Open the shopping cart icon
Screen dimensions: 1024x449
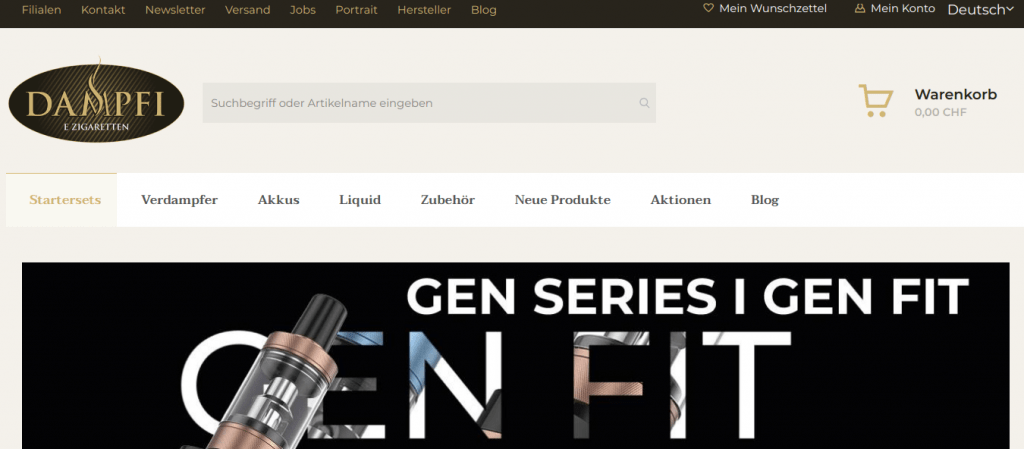point(875,101)
